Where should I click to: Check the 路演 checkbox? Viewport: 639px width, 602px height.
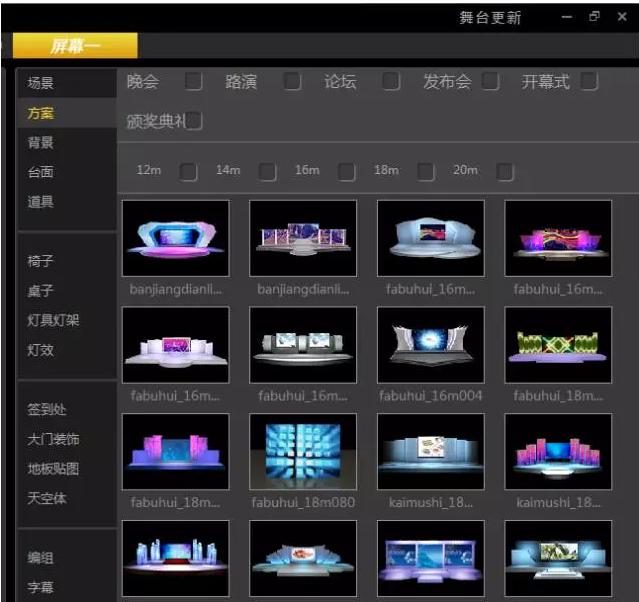tap(292, 81)
